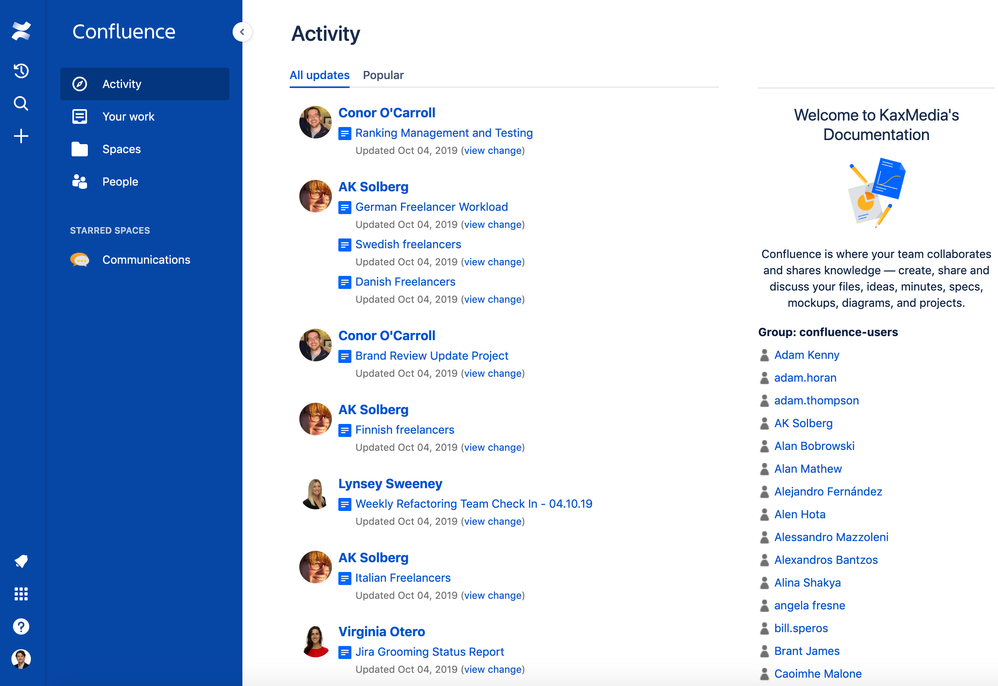Image resolution: width=998 pixels, height=686 pixels.
Task: Open the user profile avatar in sidebar
Action: (21, 659)
